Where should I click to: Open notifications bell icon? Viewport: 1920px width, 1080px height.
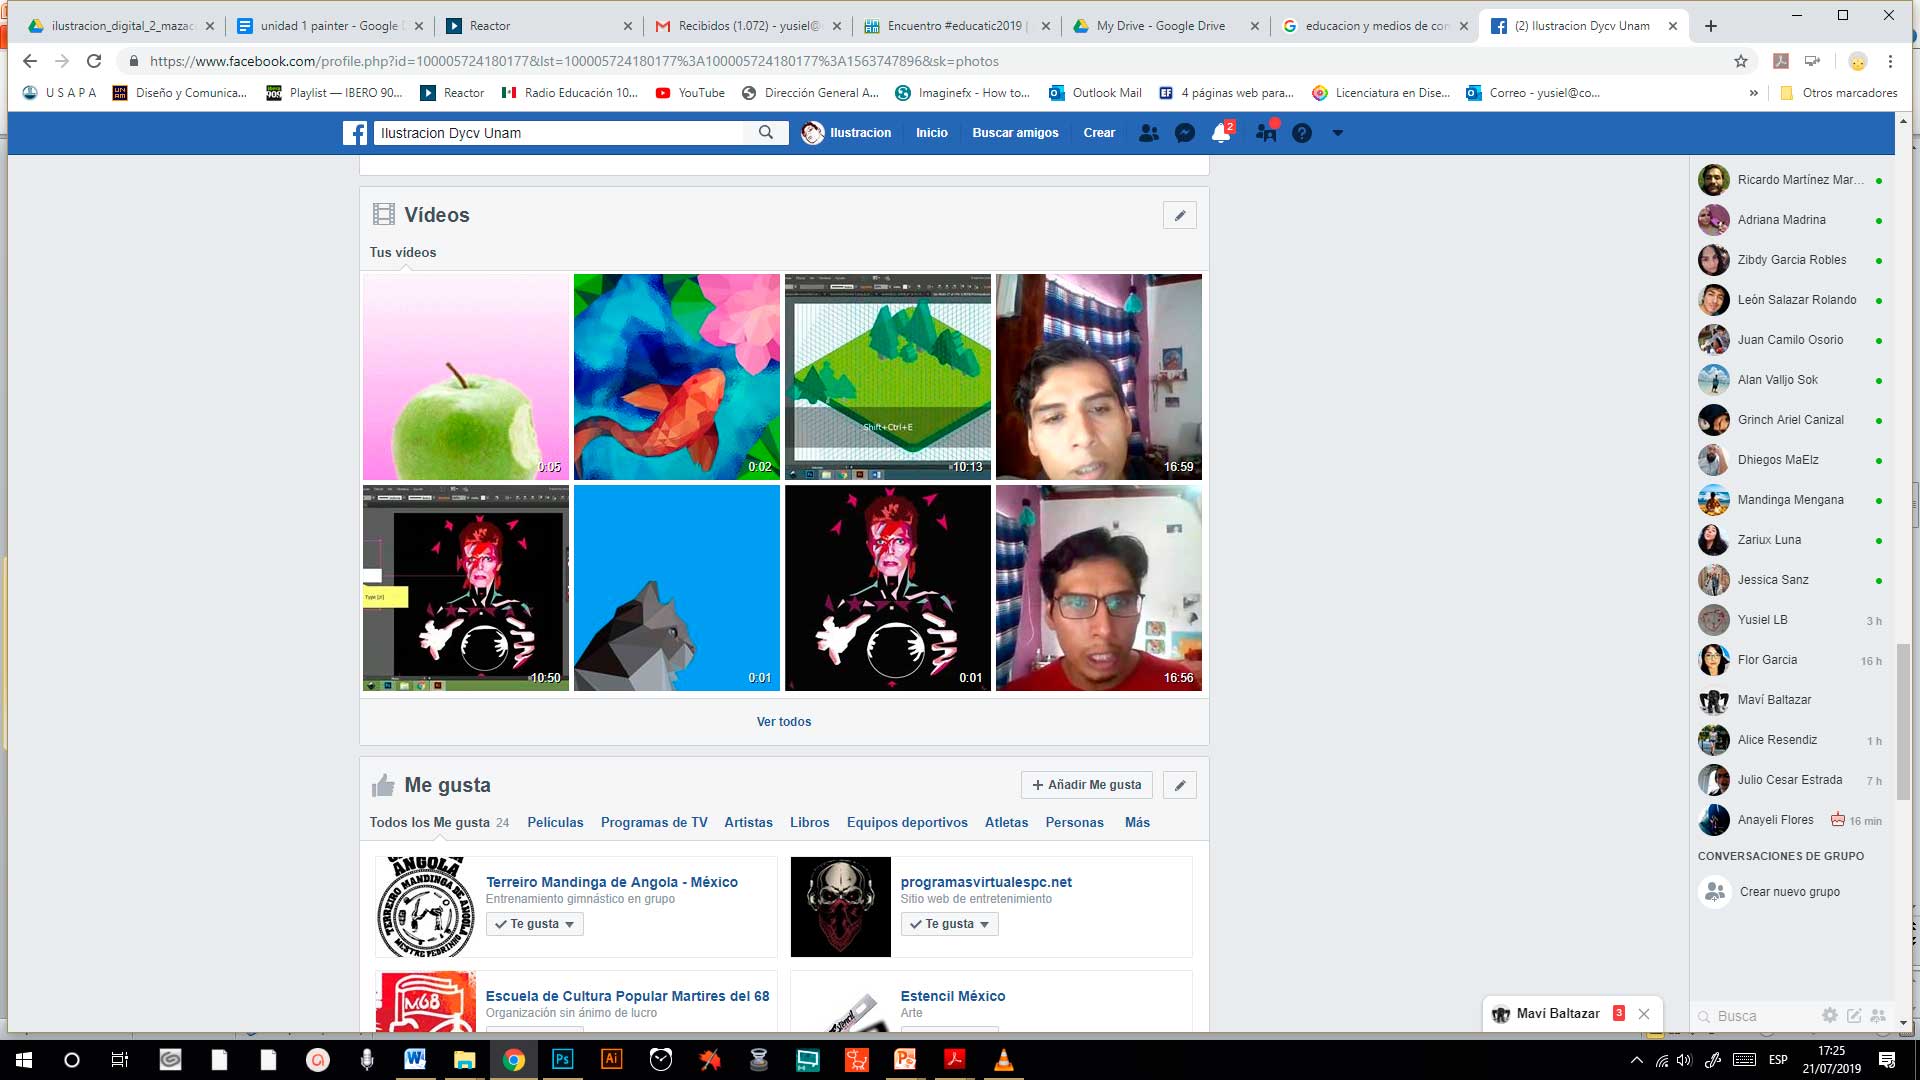pos(1221,133)
